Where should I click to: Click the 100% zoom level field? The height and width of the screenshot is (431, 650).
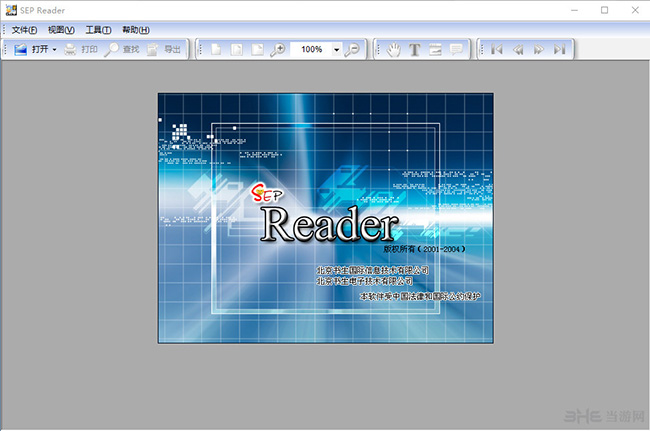click(311, 49)
